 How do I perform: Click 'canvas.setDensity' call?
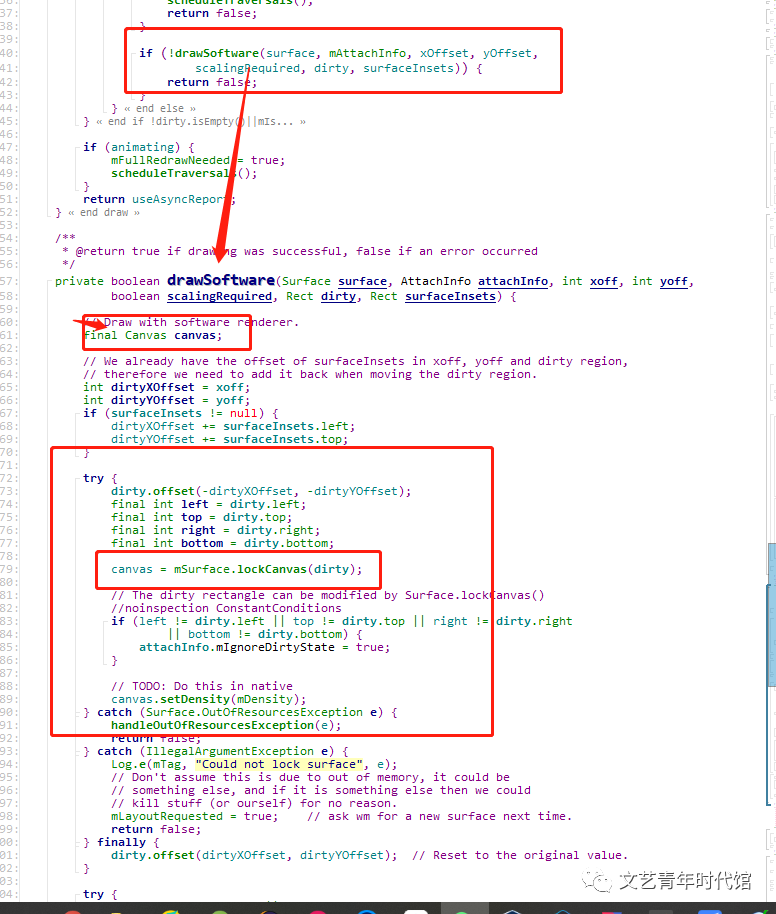pyautogui.click(x=170, y=699)
